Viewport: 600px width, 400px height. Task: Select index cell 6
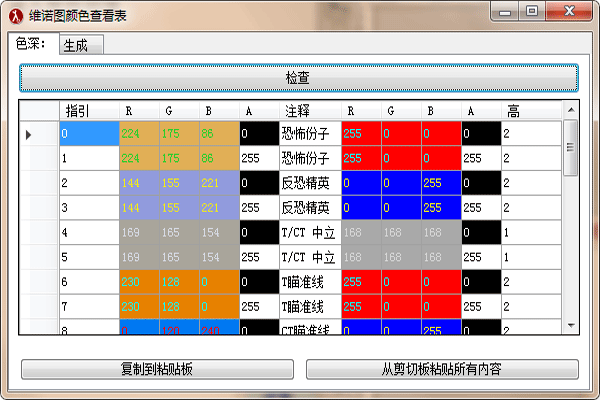pyautogui.click(x=89, y=282)
